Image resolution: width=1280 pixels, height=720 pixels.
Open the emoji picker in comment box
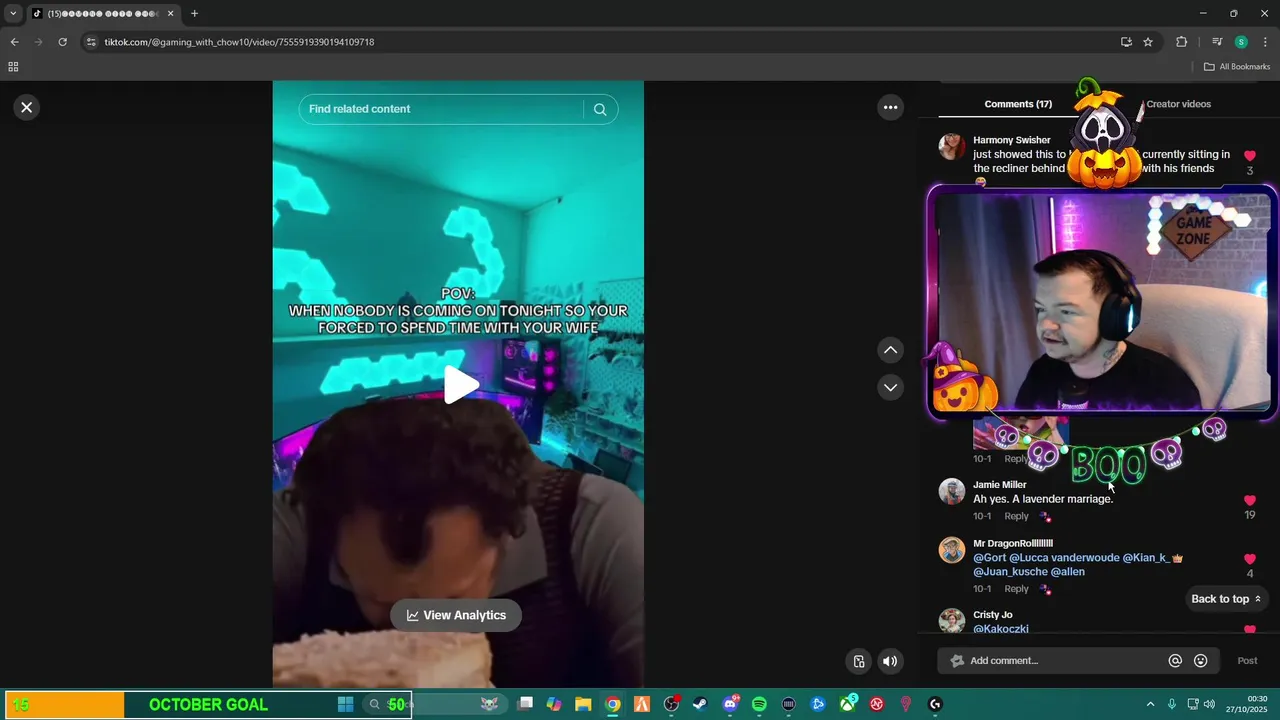[x=1201, y=661]
